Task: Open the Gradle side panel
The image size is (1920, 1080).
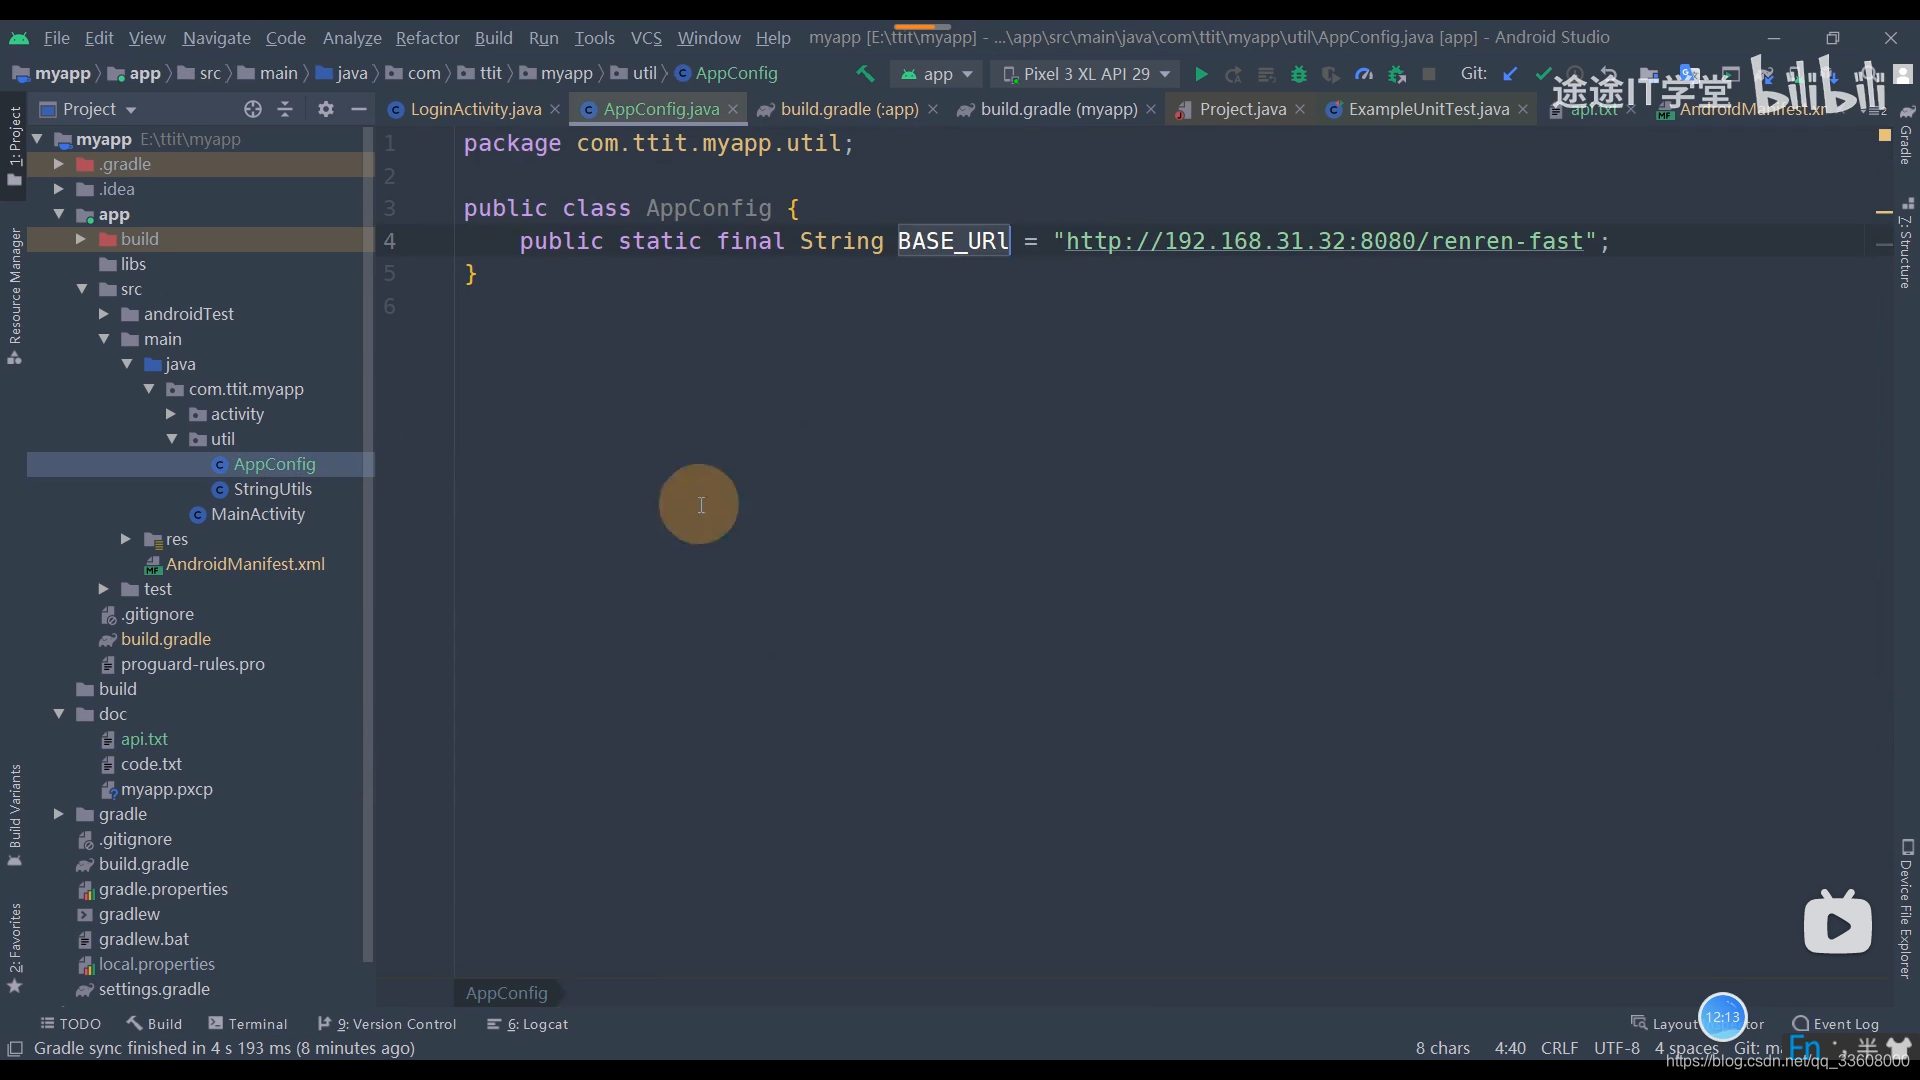Action: tap(1906, 135)
